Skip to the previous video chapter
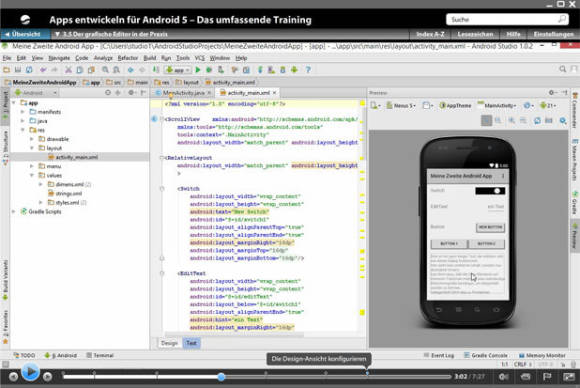 click(13, 377)
